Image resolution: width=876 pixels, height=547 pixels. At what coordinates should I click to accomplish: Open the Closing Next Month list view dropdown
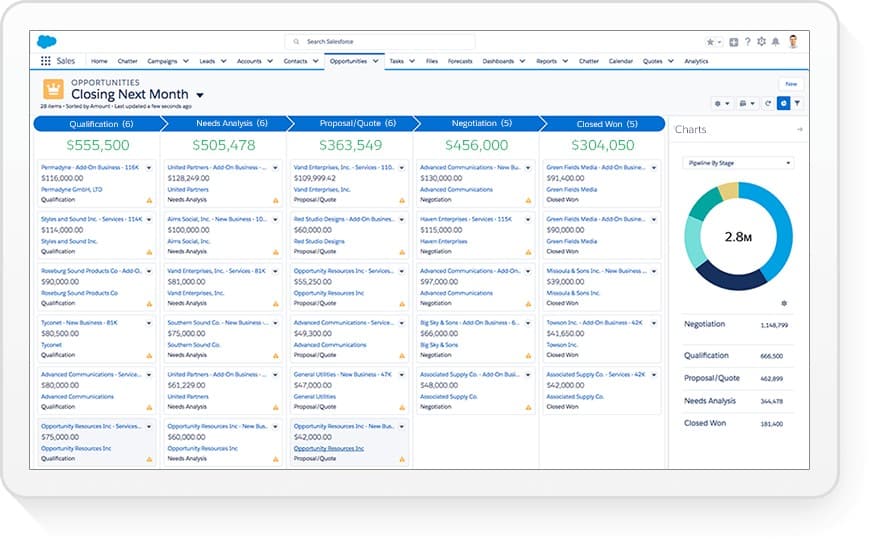coord(200,95)
